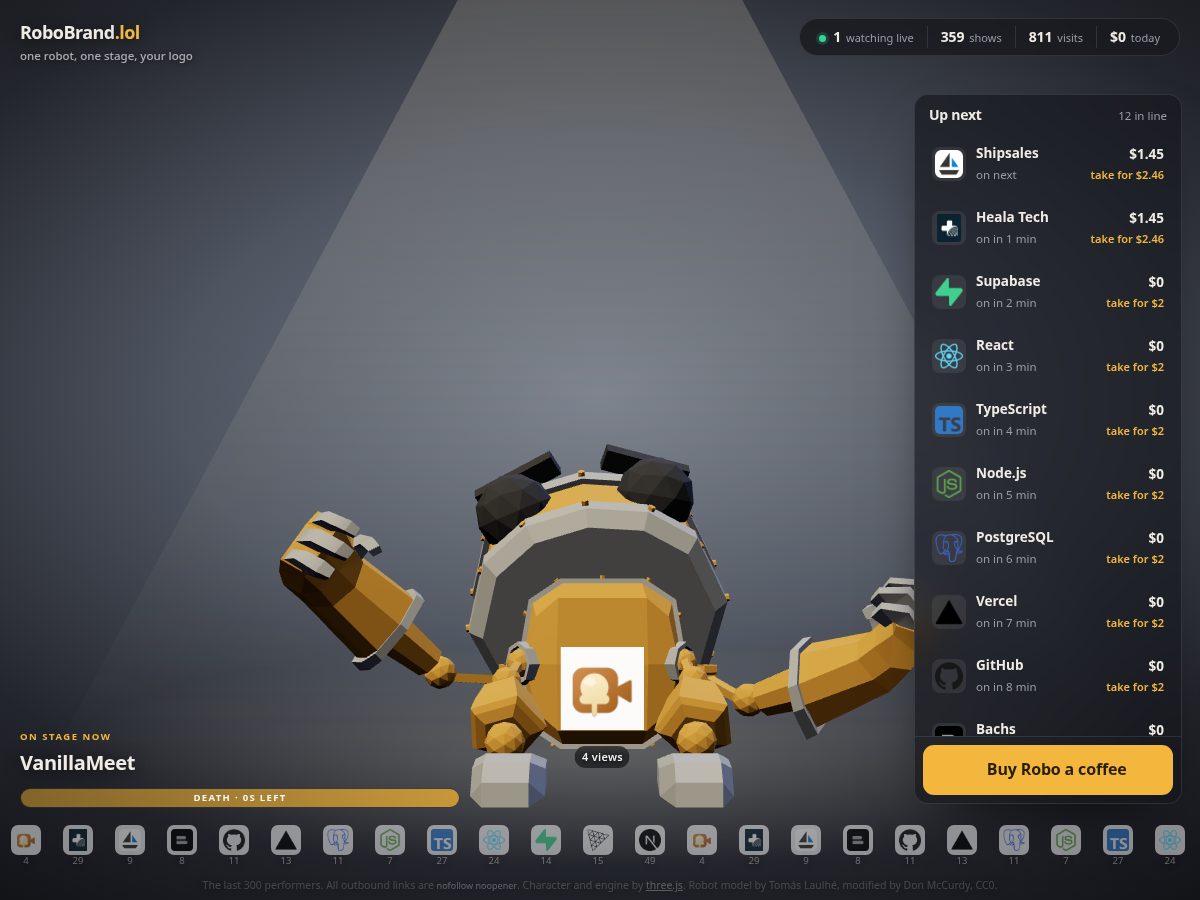Click take for $2 on the PostgreSQL row
This screenshot has width=1200, height=900.
point(1135,559)
